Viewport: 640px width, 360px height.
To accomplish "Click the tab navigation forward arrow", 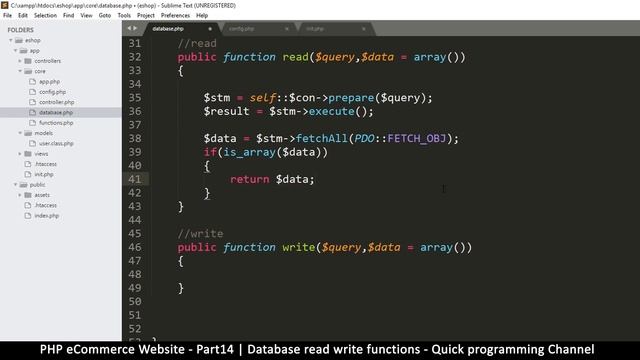I will pyautogui.click(x=135, y=29).
